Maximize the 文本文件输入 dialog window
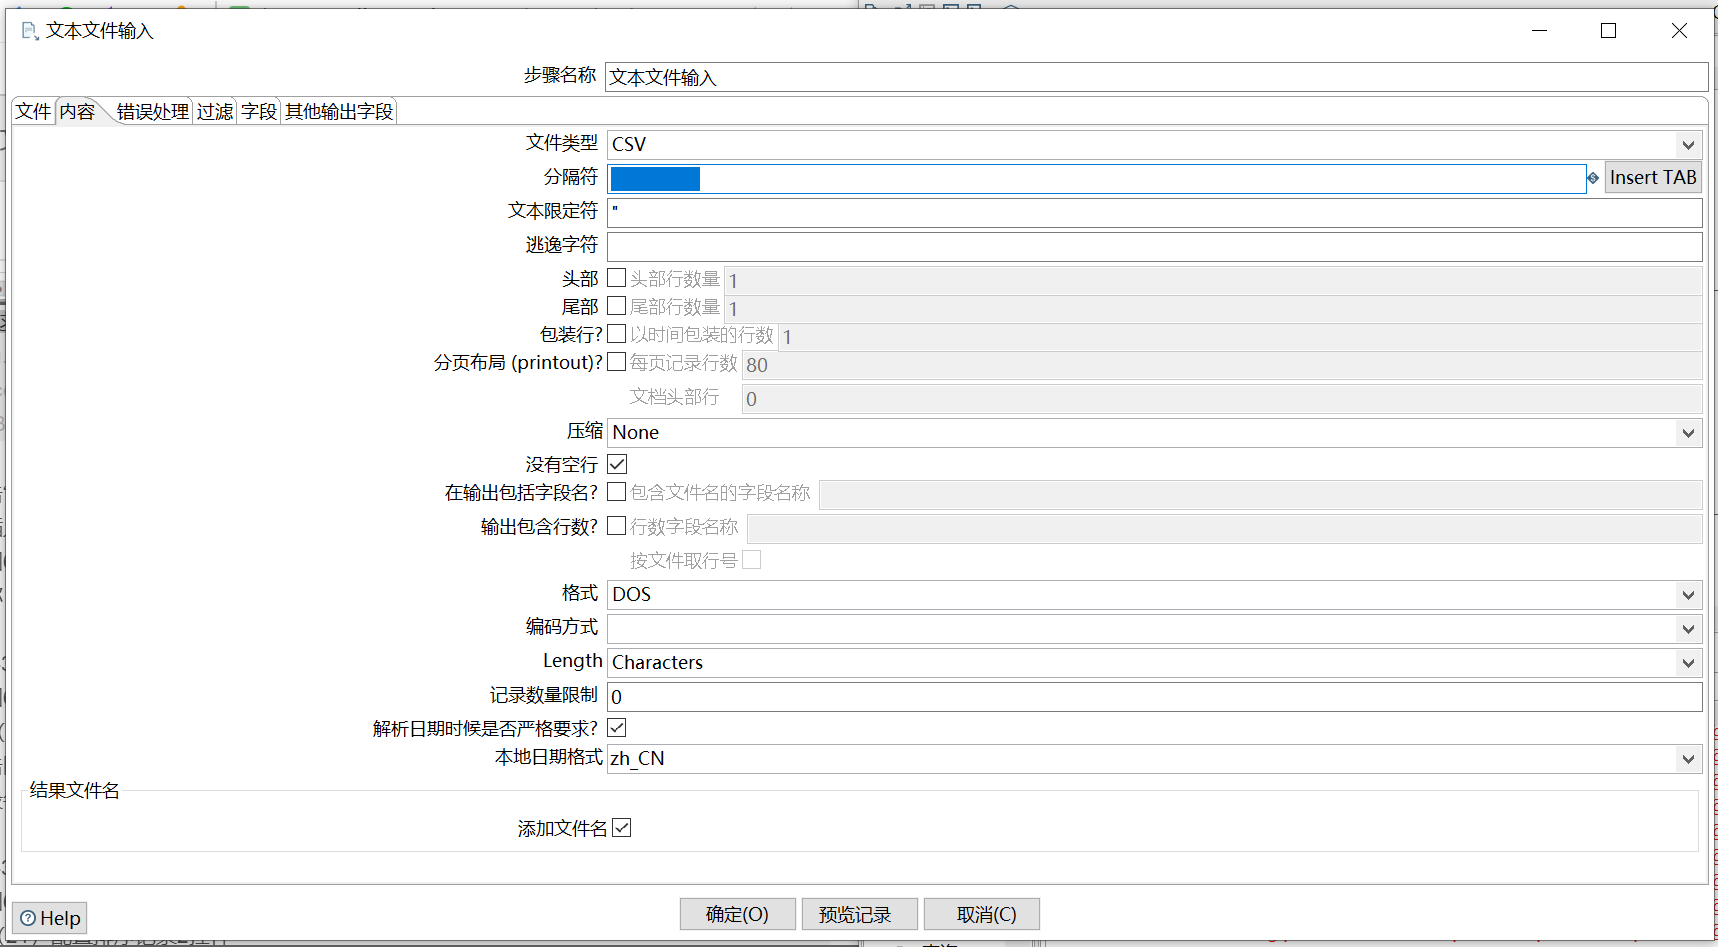This screenshot has width=1718, height=947. tap(1608, 31)
